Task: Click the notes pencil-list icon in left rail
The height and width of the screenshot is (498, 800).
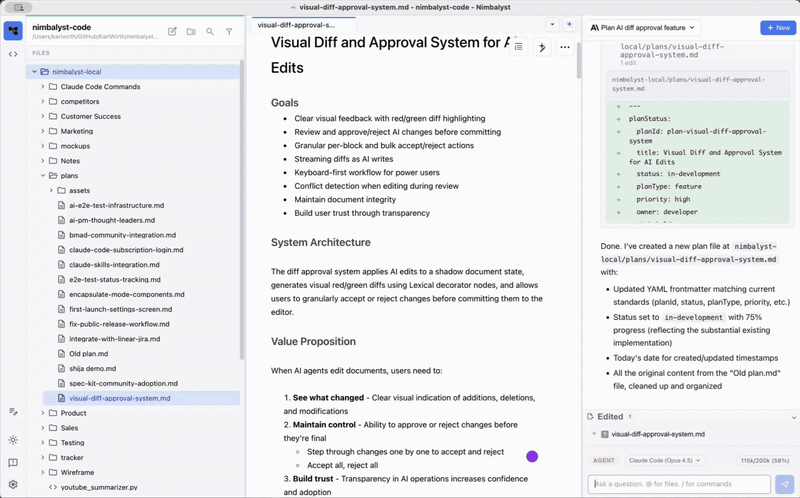Action: [x=13, y=412]
